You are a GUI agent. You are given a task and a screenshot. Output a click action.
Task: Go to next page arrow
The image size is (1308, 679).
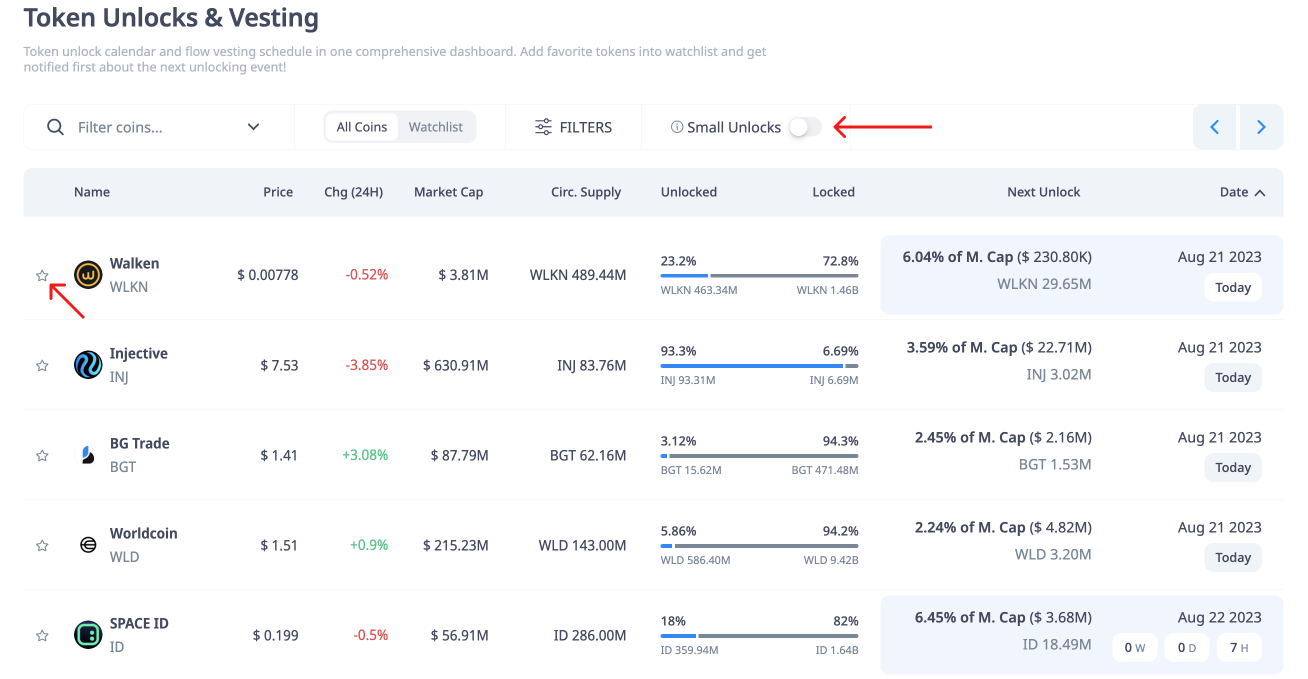pos(1261,127)
